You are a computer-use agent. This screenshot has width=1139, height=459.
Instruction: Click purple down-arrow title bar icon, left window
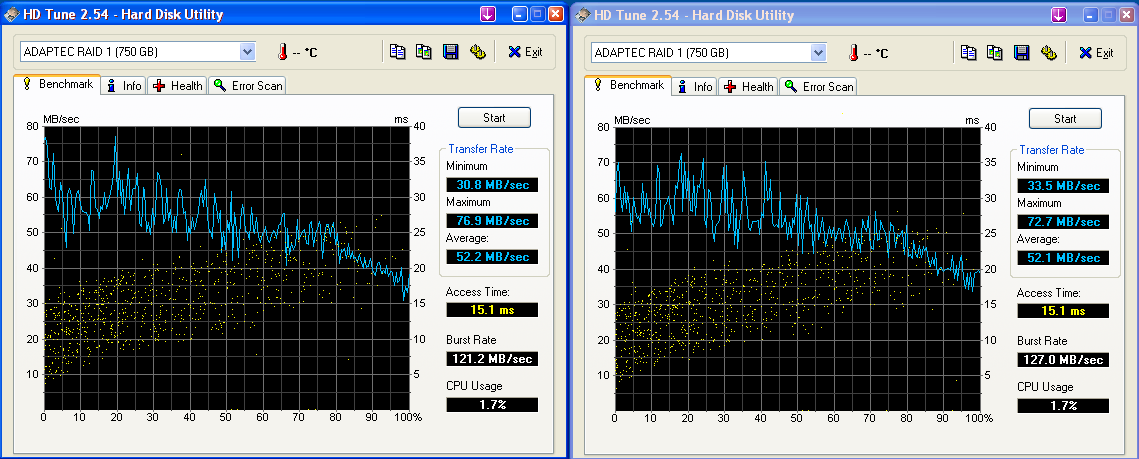pyautogui.click(x=488, y=14)
